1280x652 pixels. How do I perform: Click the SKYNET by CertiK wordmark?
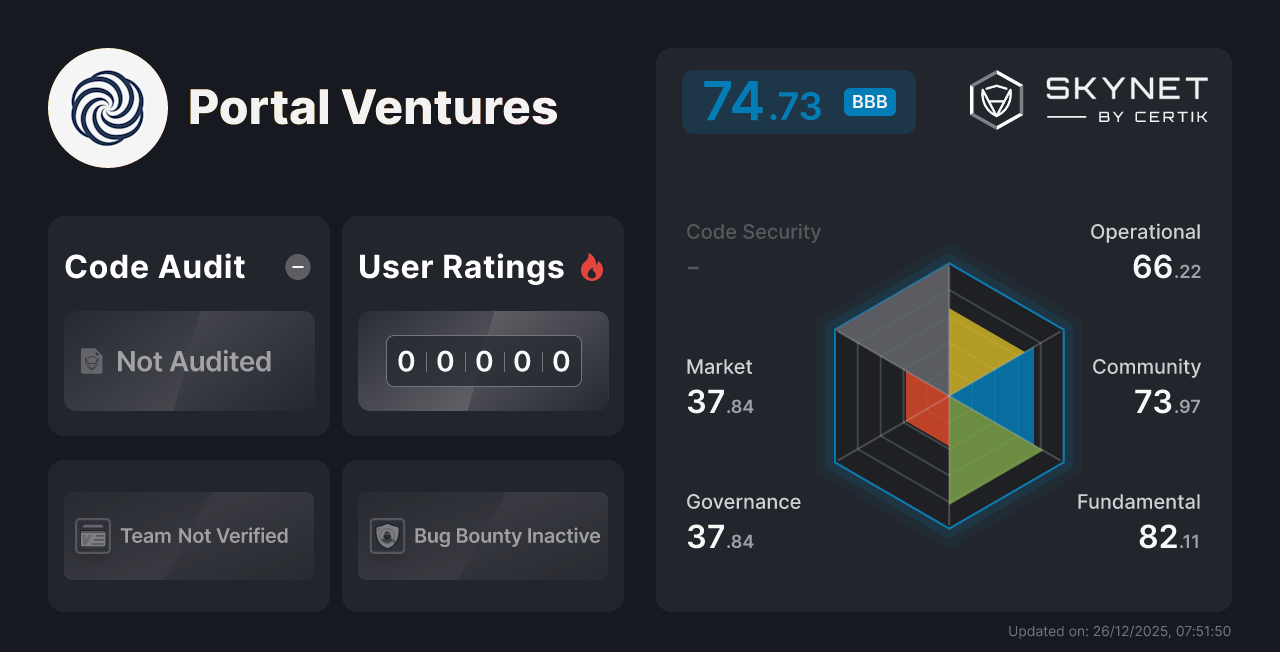click(1123, 99)
